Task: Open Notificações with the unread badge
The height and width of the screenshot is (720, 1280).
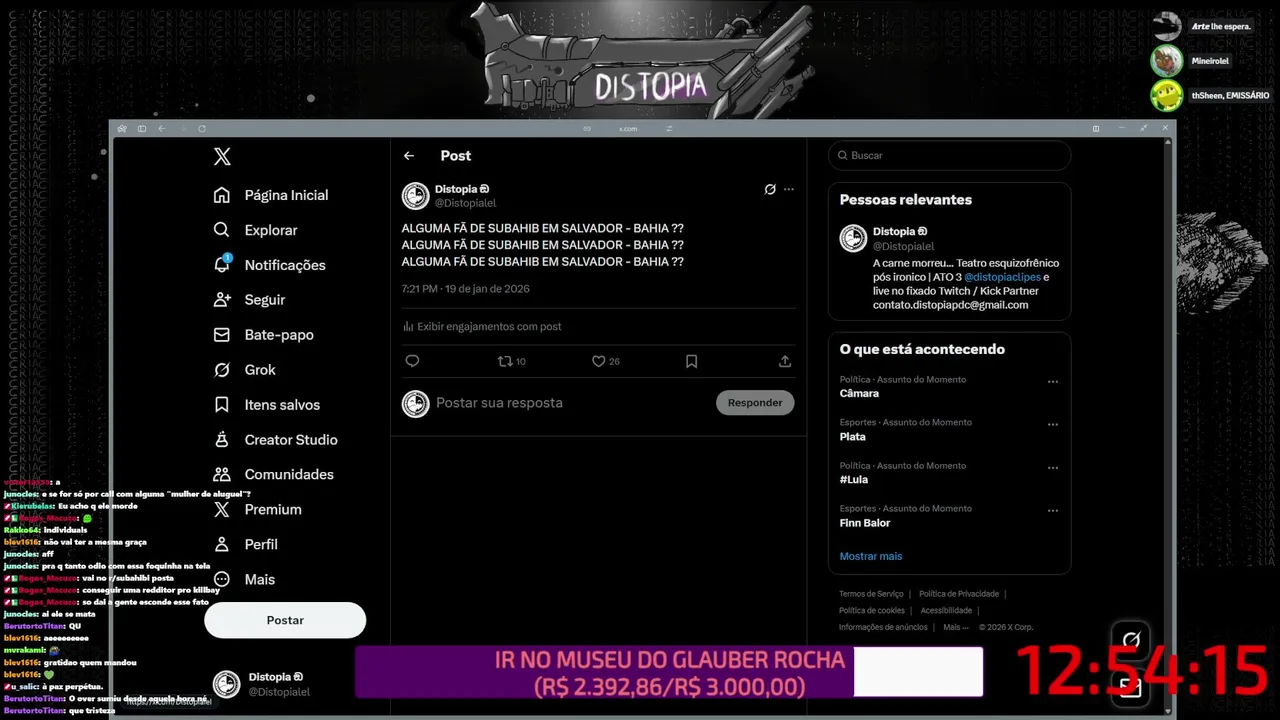Action: pos(270,265)
